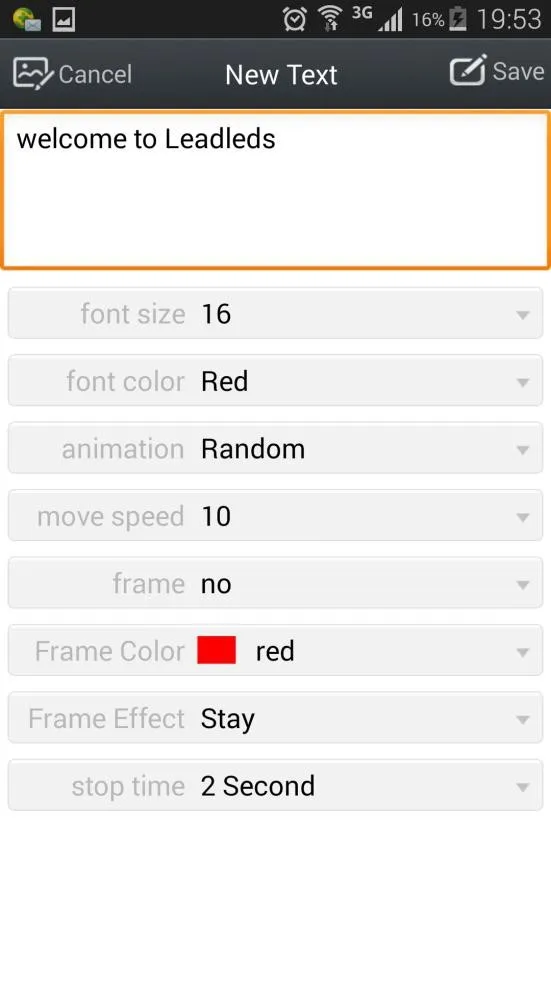The width and height of the screenshot is (551, 981).
Task: Change the move speed dropdown value
Action: pyautogui.click(x=275, y=516)
